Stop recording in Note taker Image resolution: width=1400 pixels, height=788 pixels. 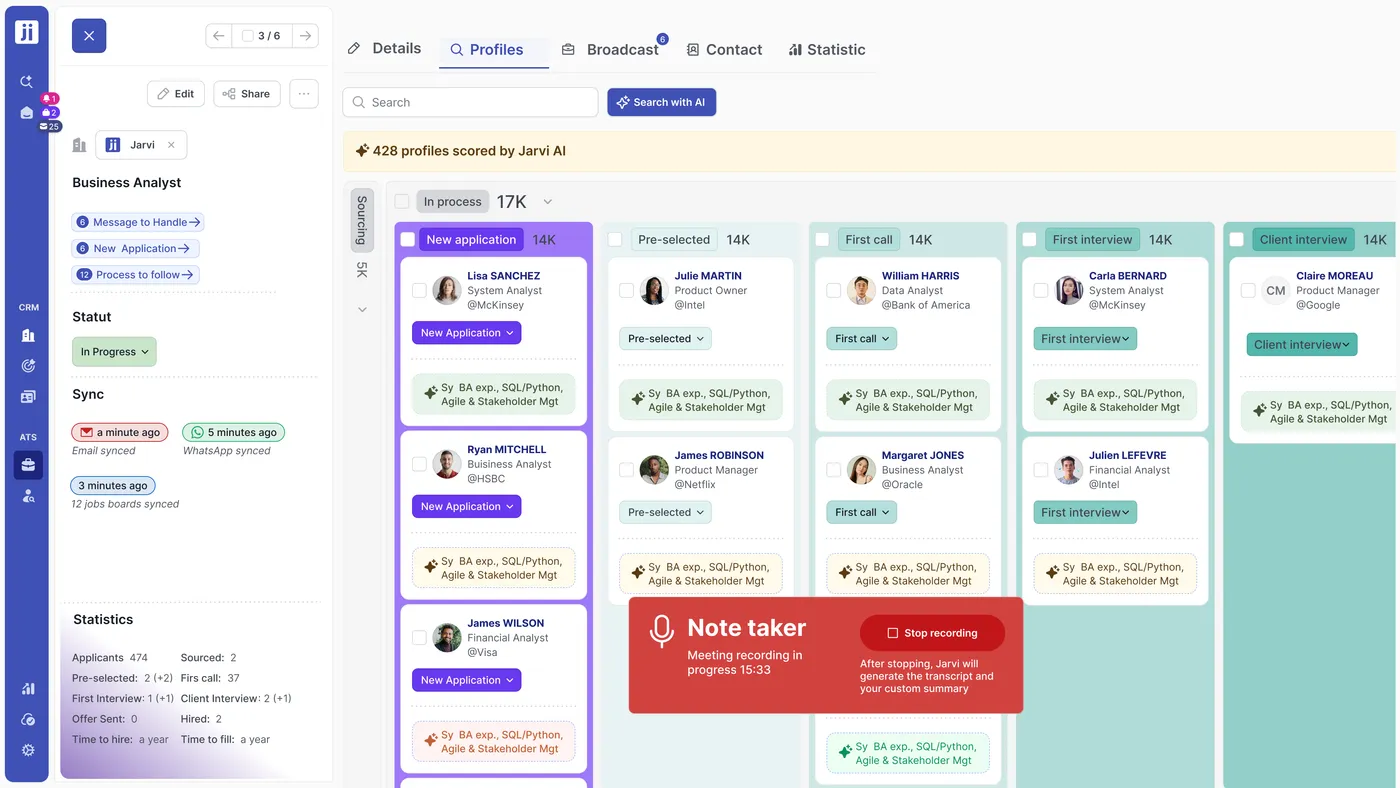pyautogui.click(x=932, y=633)
